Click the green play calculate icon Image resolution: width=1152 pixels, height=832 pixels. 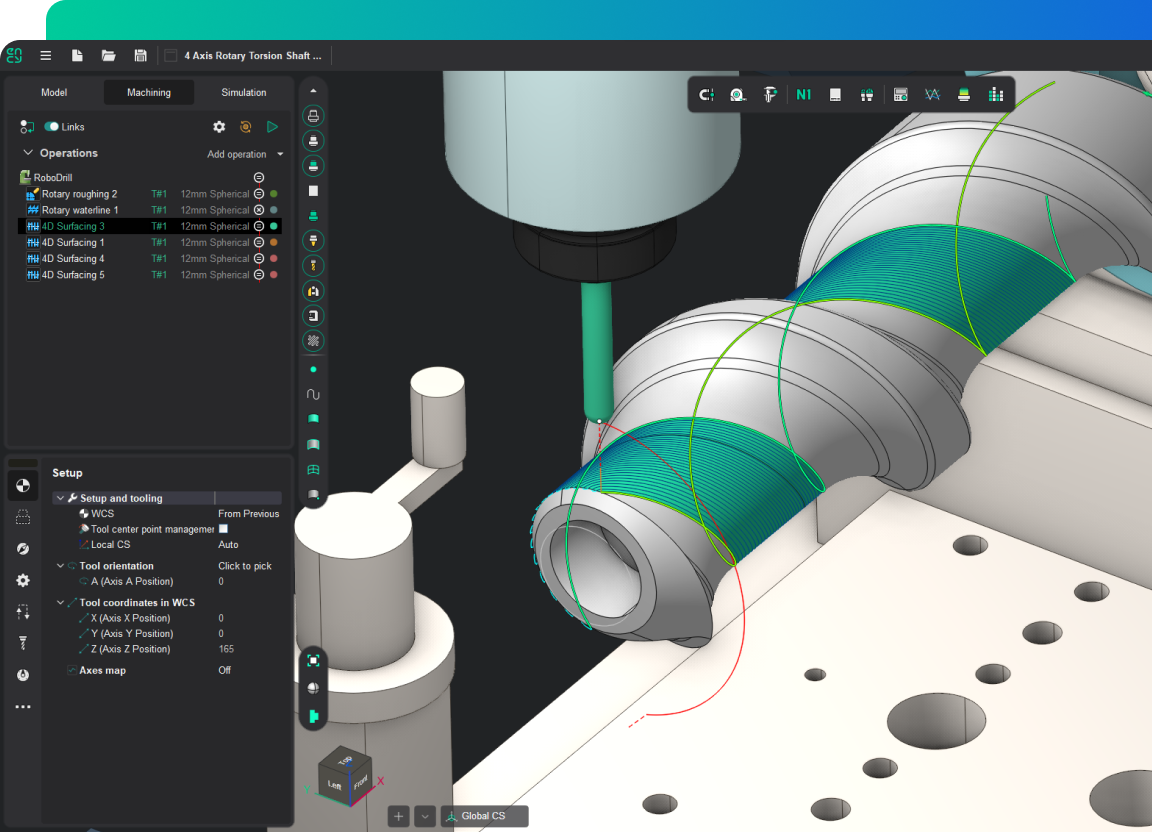click(272, 127)
